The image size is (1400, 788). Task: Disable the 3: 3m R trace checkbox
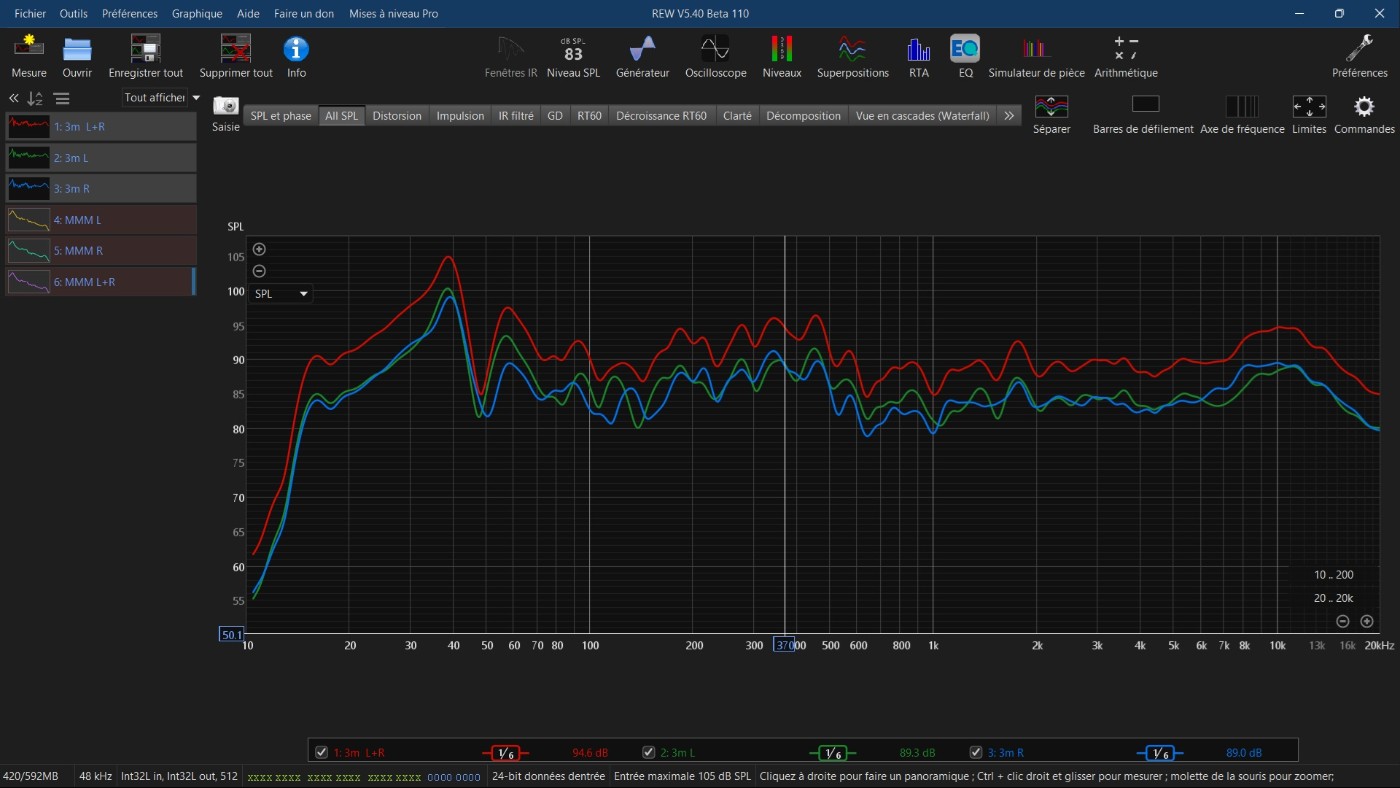976,753
